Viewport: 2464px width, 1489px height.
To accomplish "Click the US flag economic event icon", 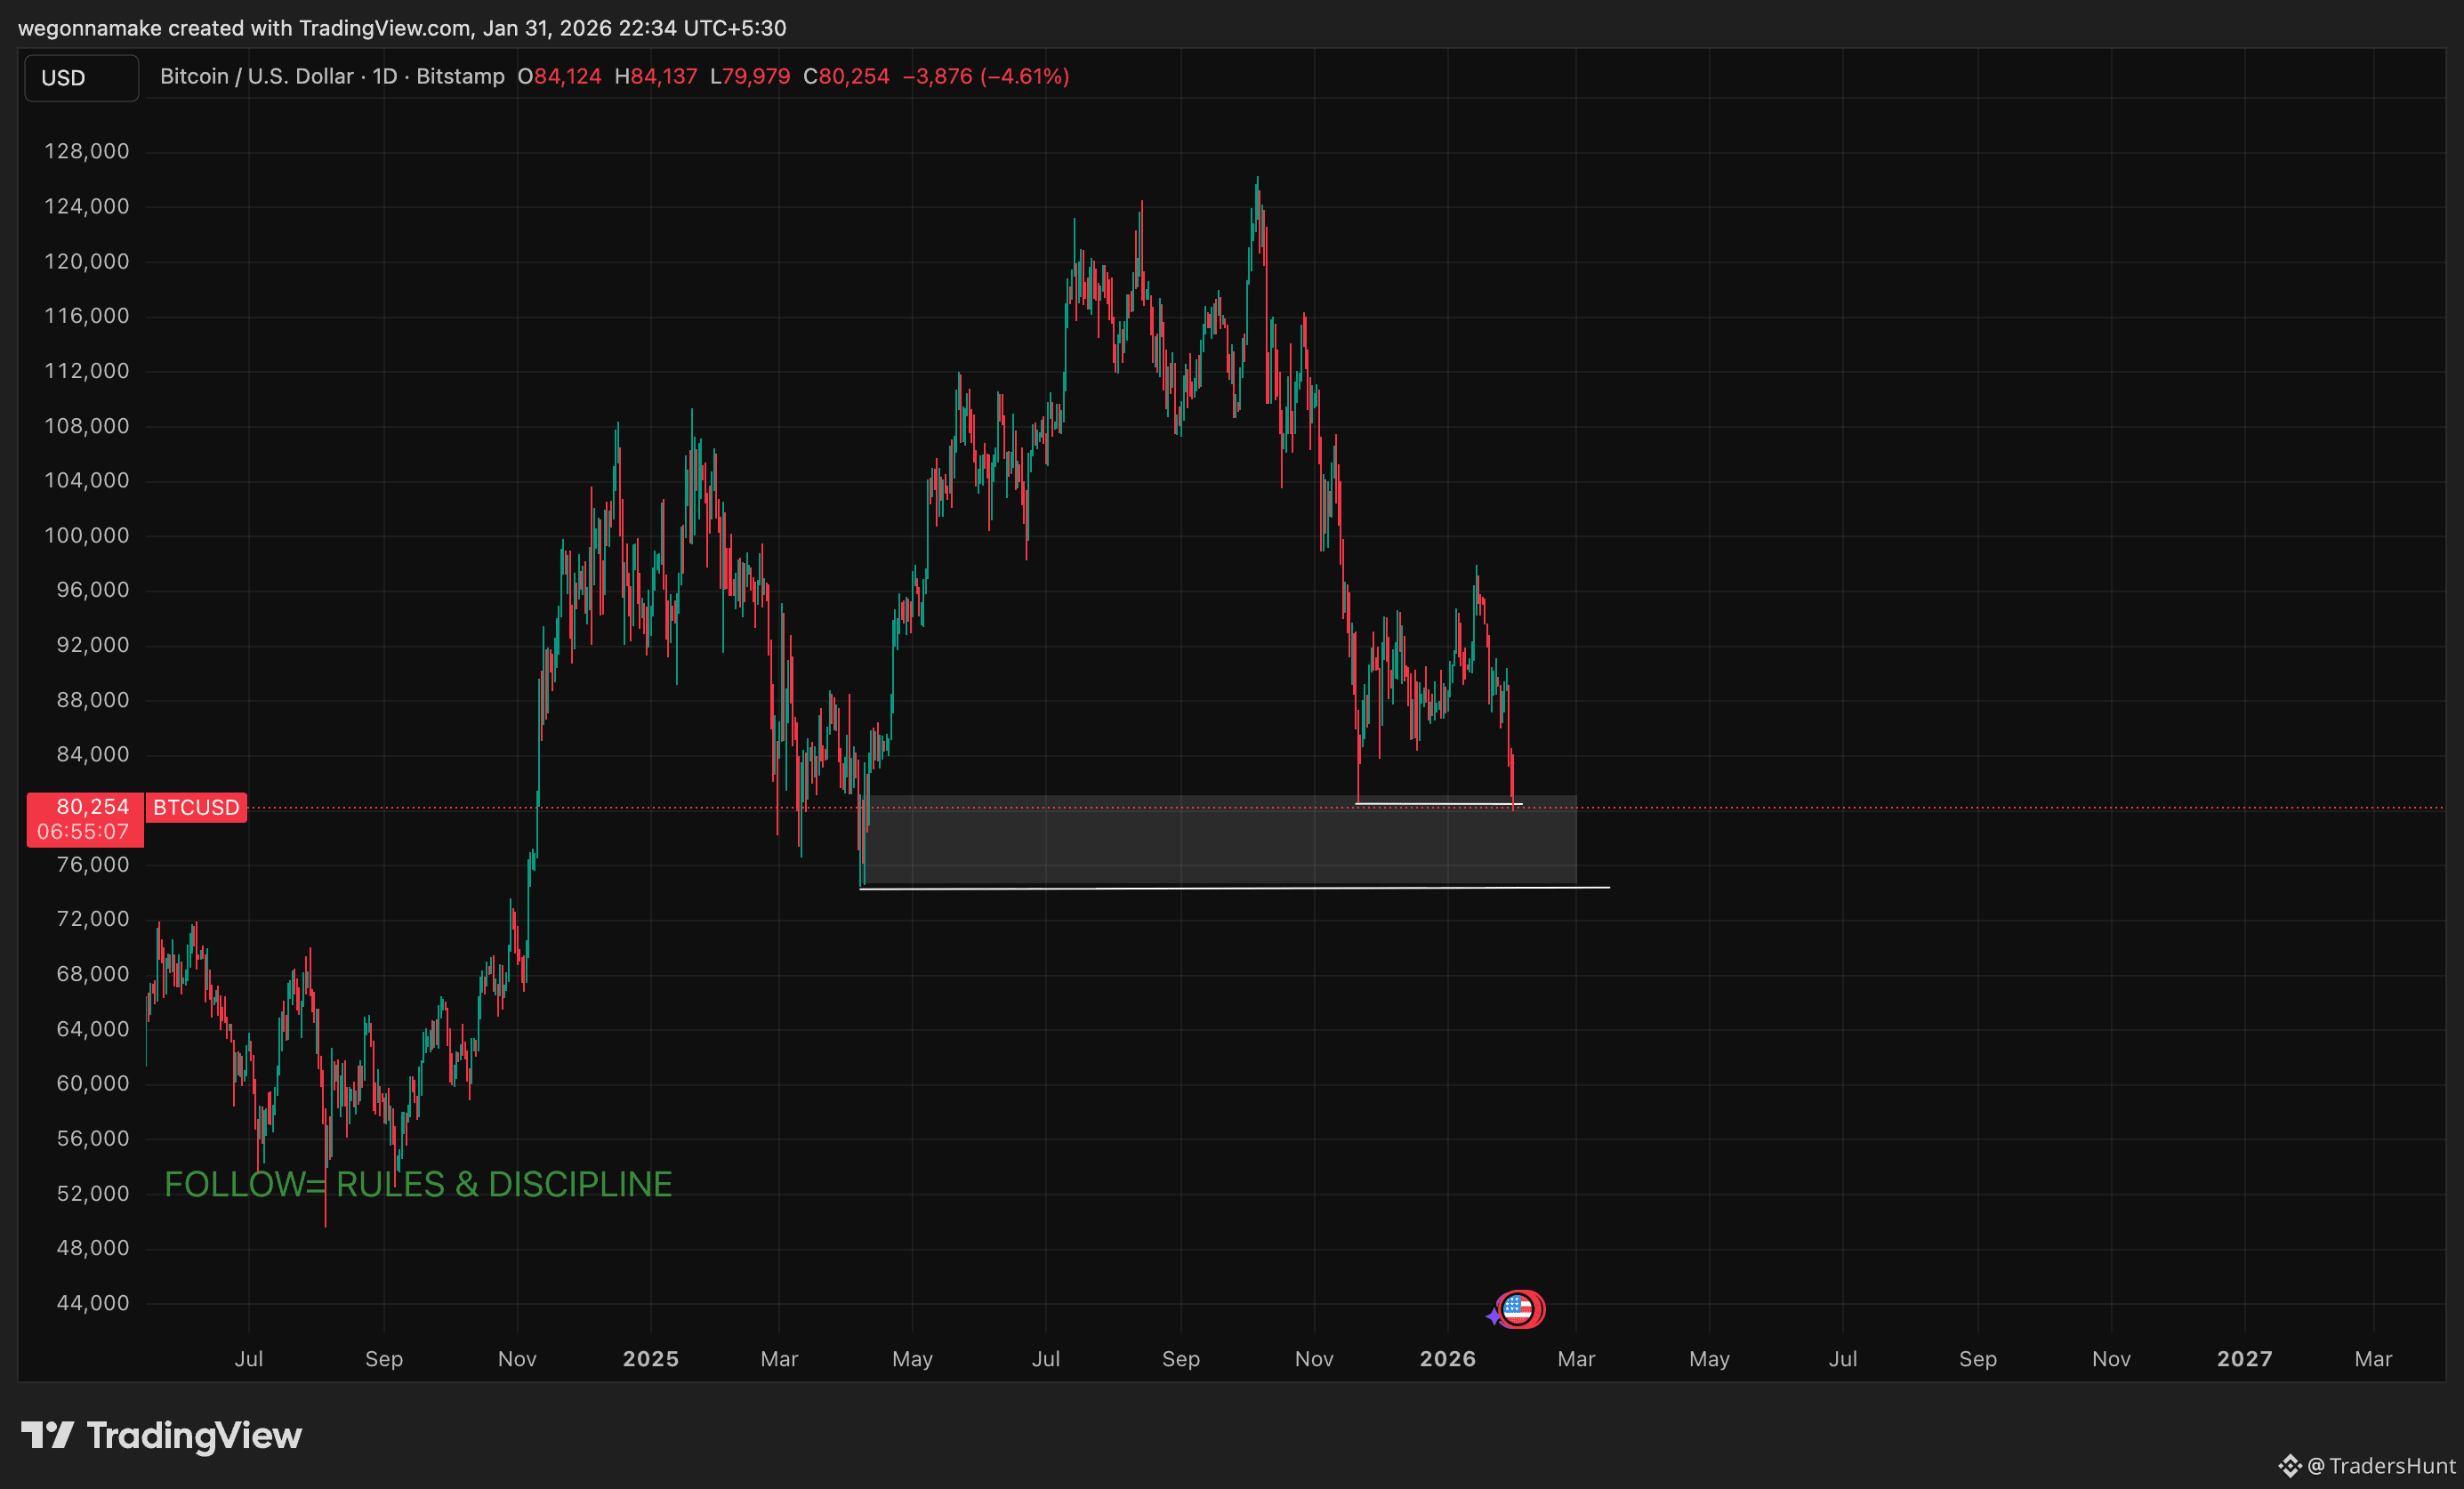I will (x=1519, y=1308).
